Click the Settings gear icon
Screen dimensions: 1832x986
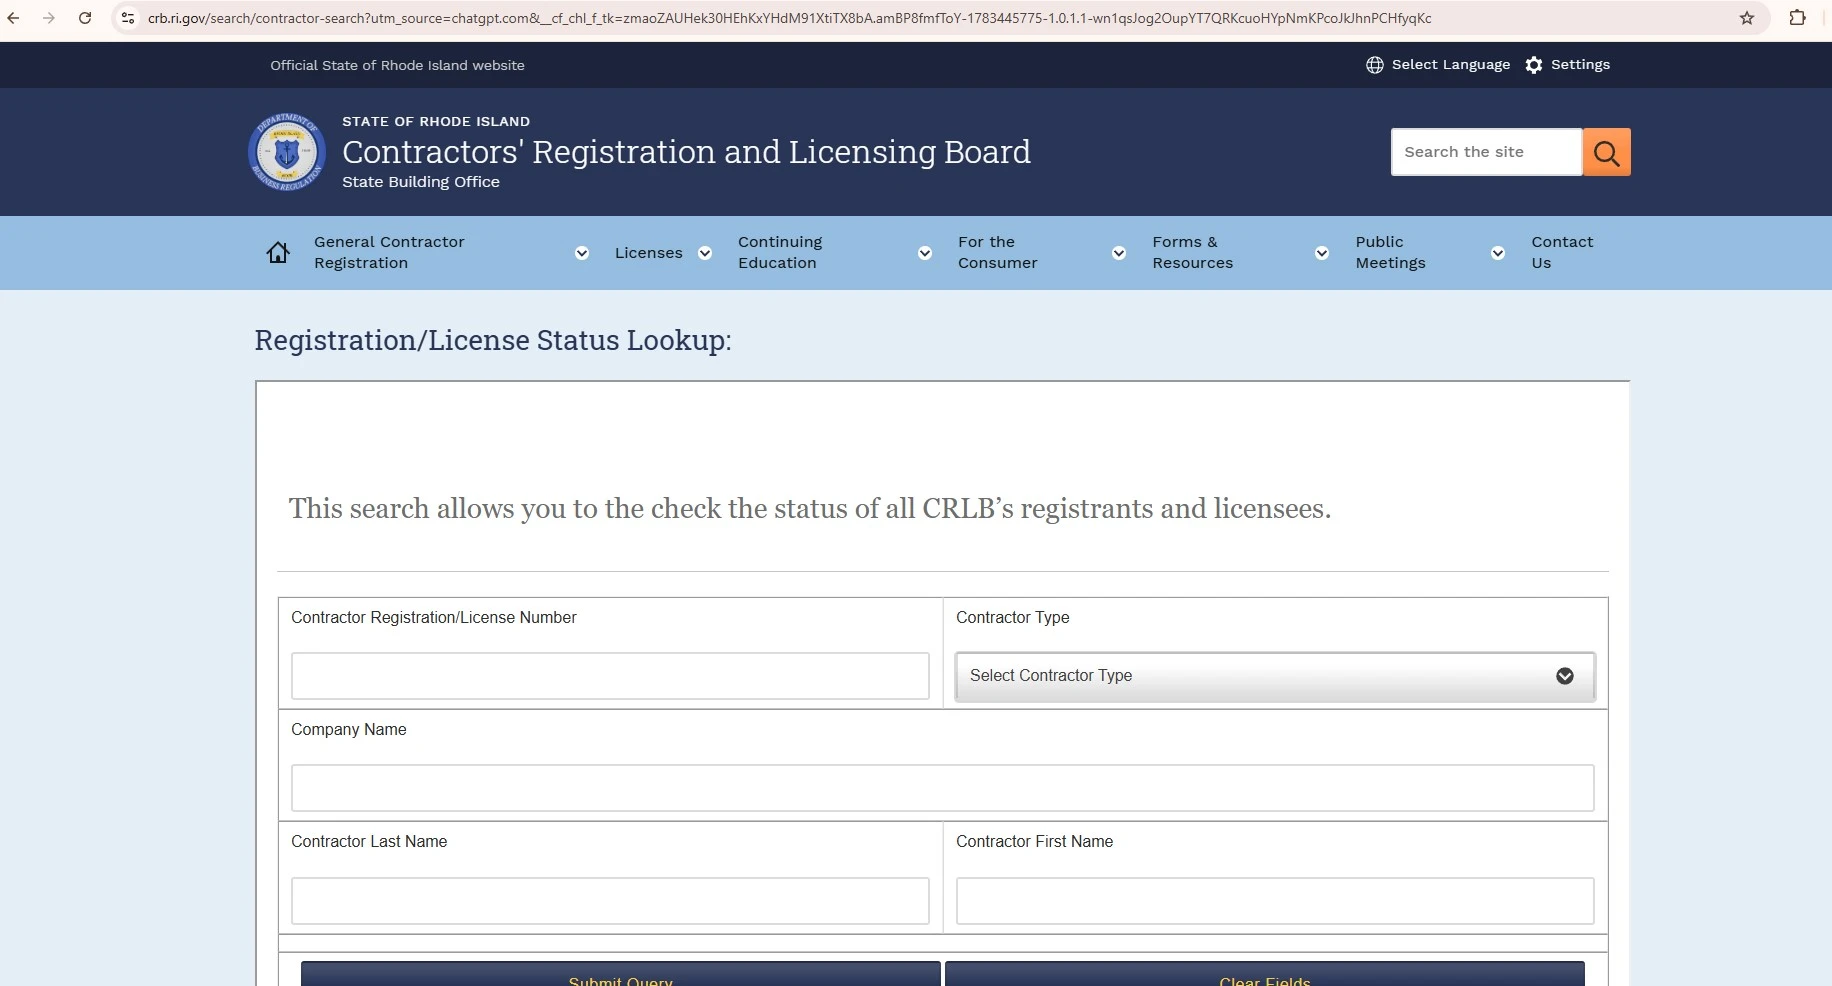pos(1534,65)
